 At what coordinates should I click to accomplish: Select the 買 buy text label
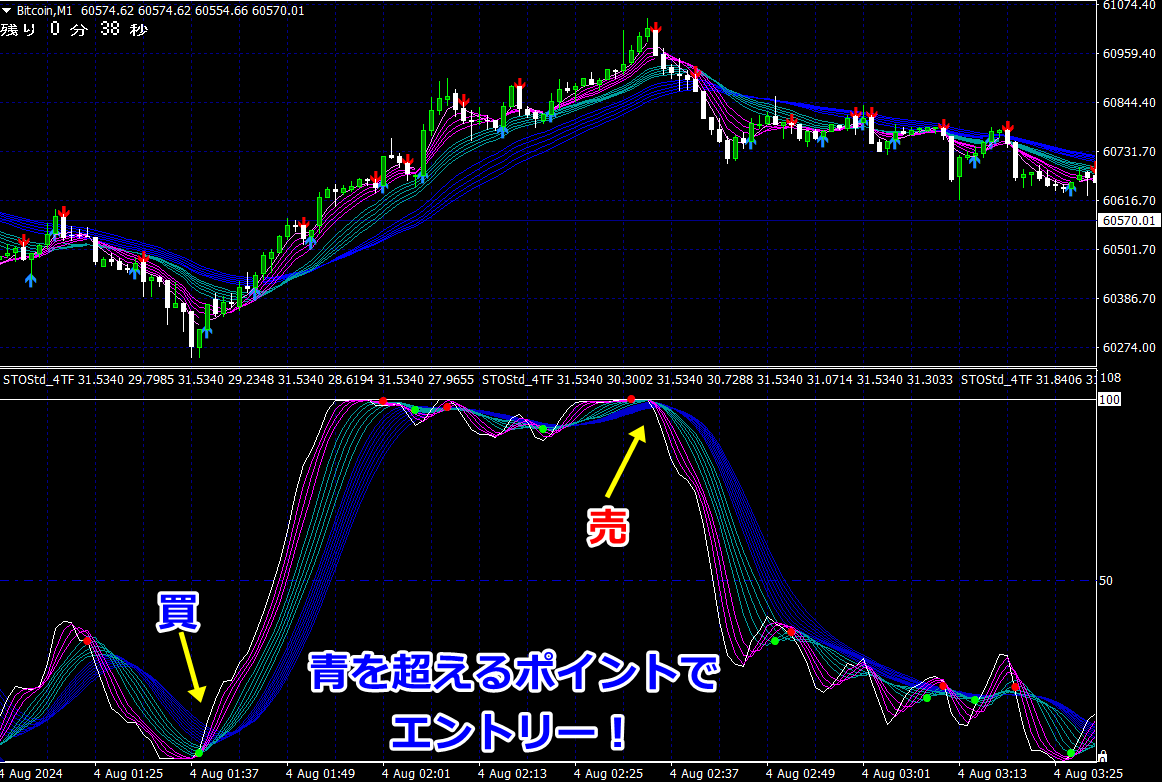[x=178, y=612]
